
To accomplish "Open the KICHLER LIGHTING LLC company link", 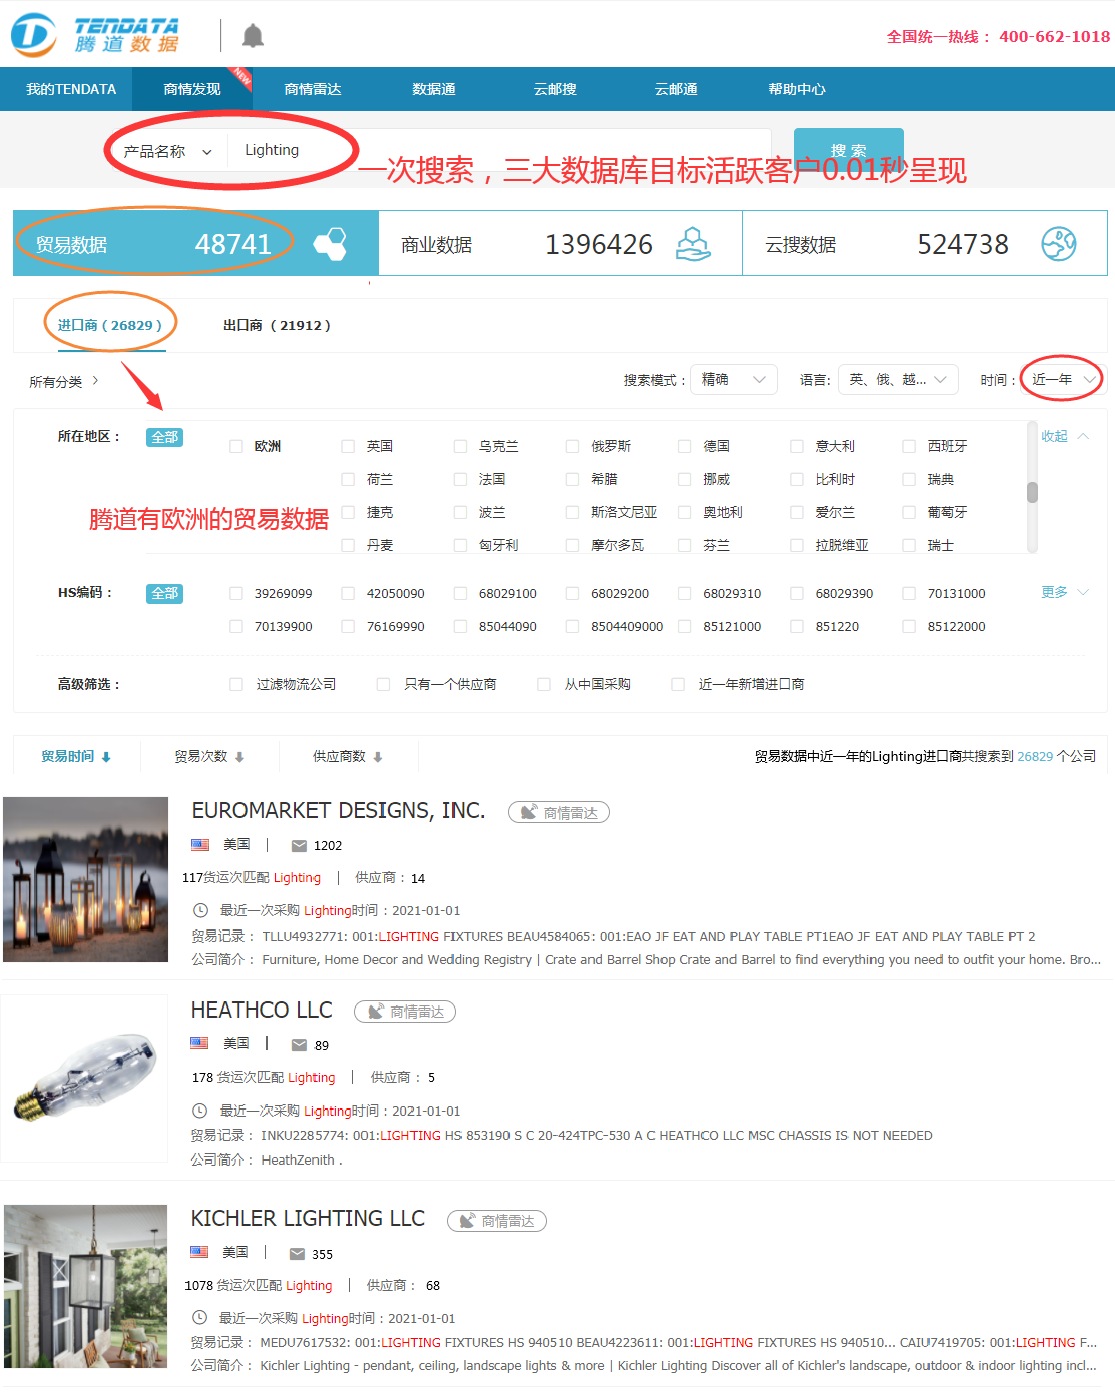I will (x=307, y=1219).
